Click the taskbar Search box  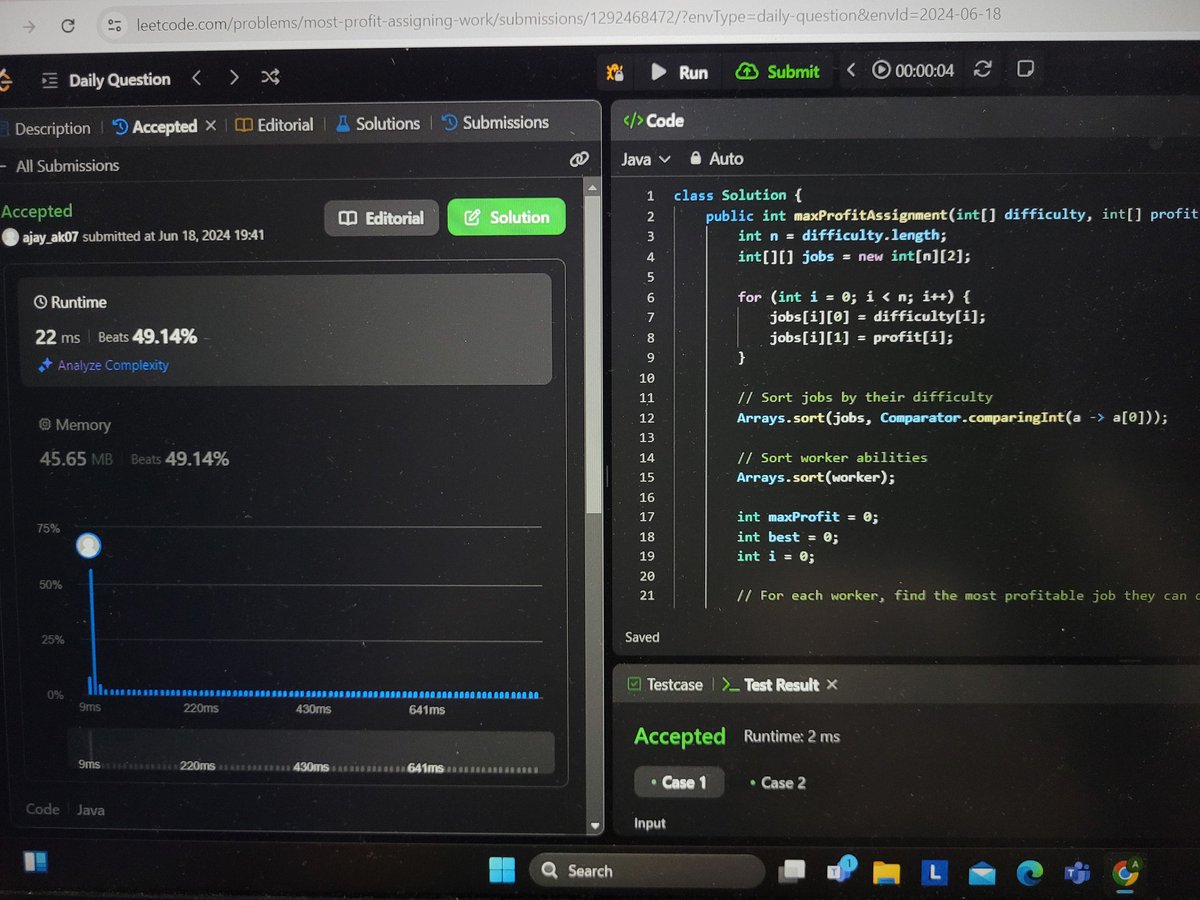coord(646,871)
